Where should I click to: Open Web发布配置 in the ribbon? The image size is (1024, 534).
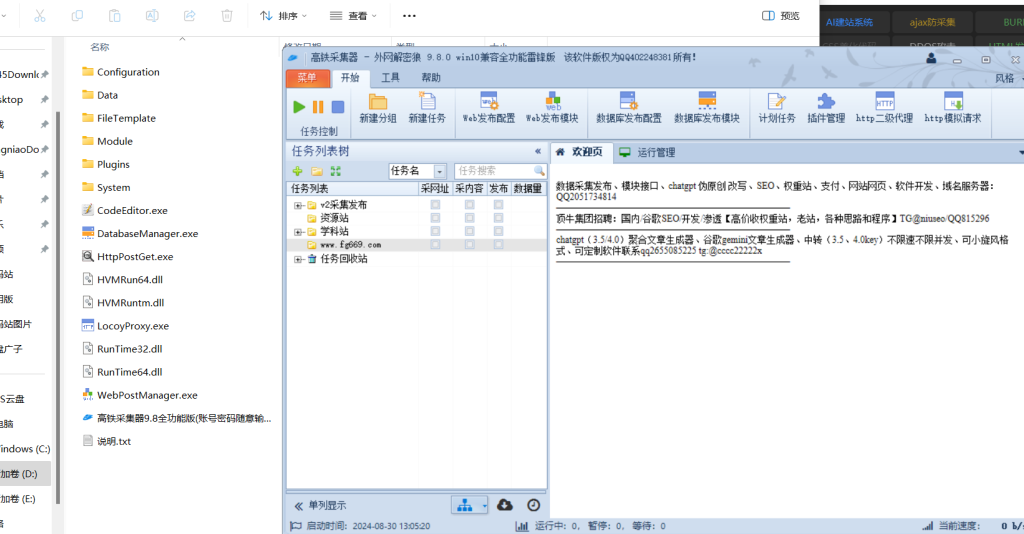tap(488, 108)
